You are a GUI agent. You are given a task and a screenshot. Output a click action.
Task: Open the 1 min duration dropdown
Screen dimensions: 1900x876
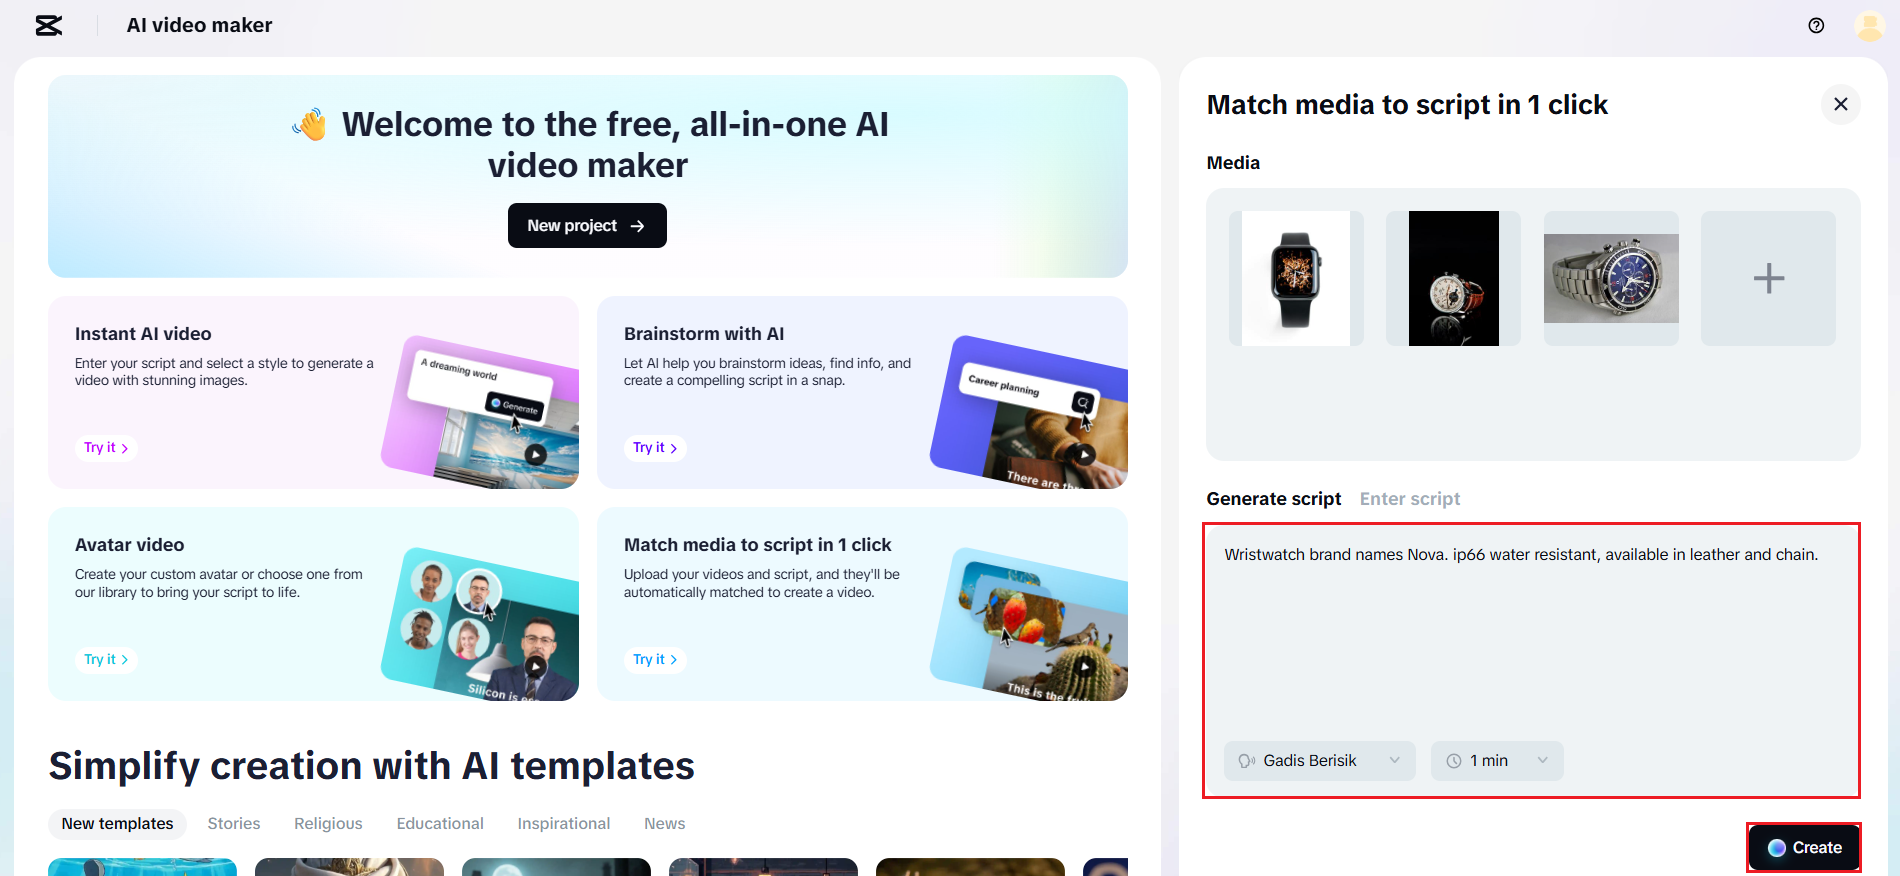pyautogui.click(x=1497, y=761)
